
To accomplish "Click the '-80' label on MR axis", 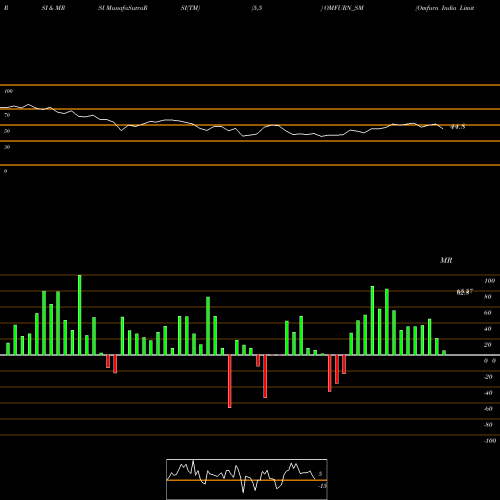I will click(x=488, y=425).
